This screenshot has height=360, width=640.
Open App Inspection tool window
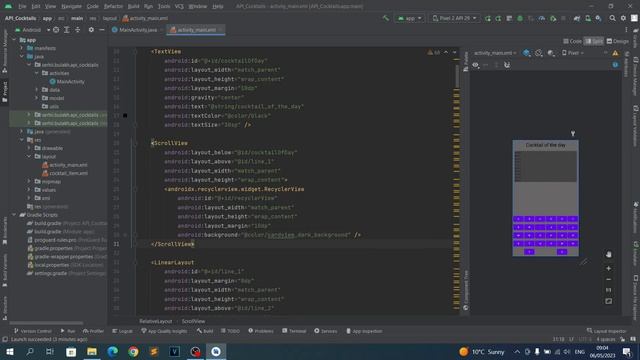[364, 331]
